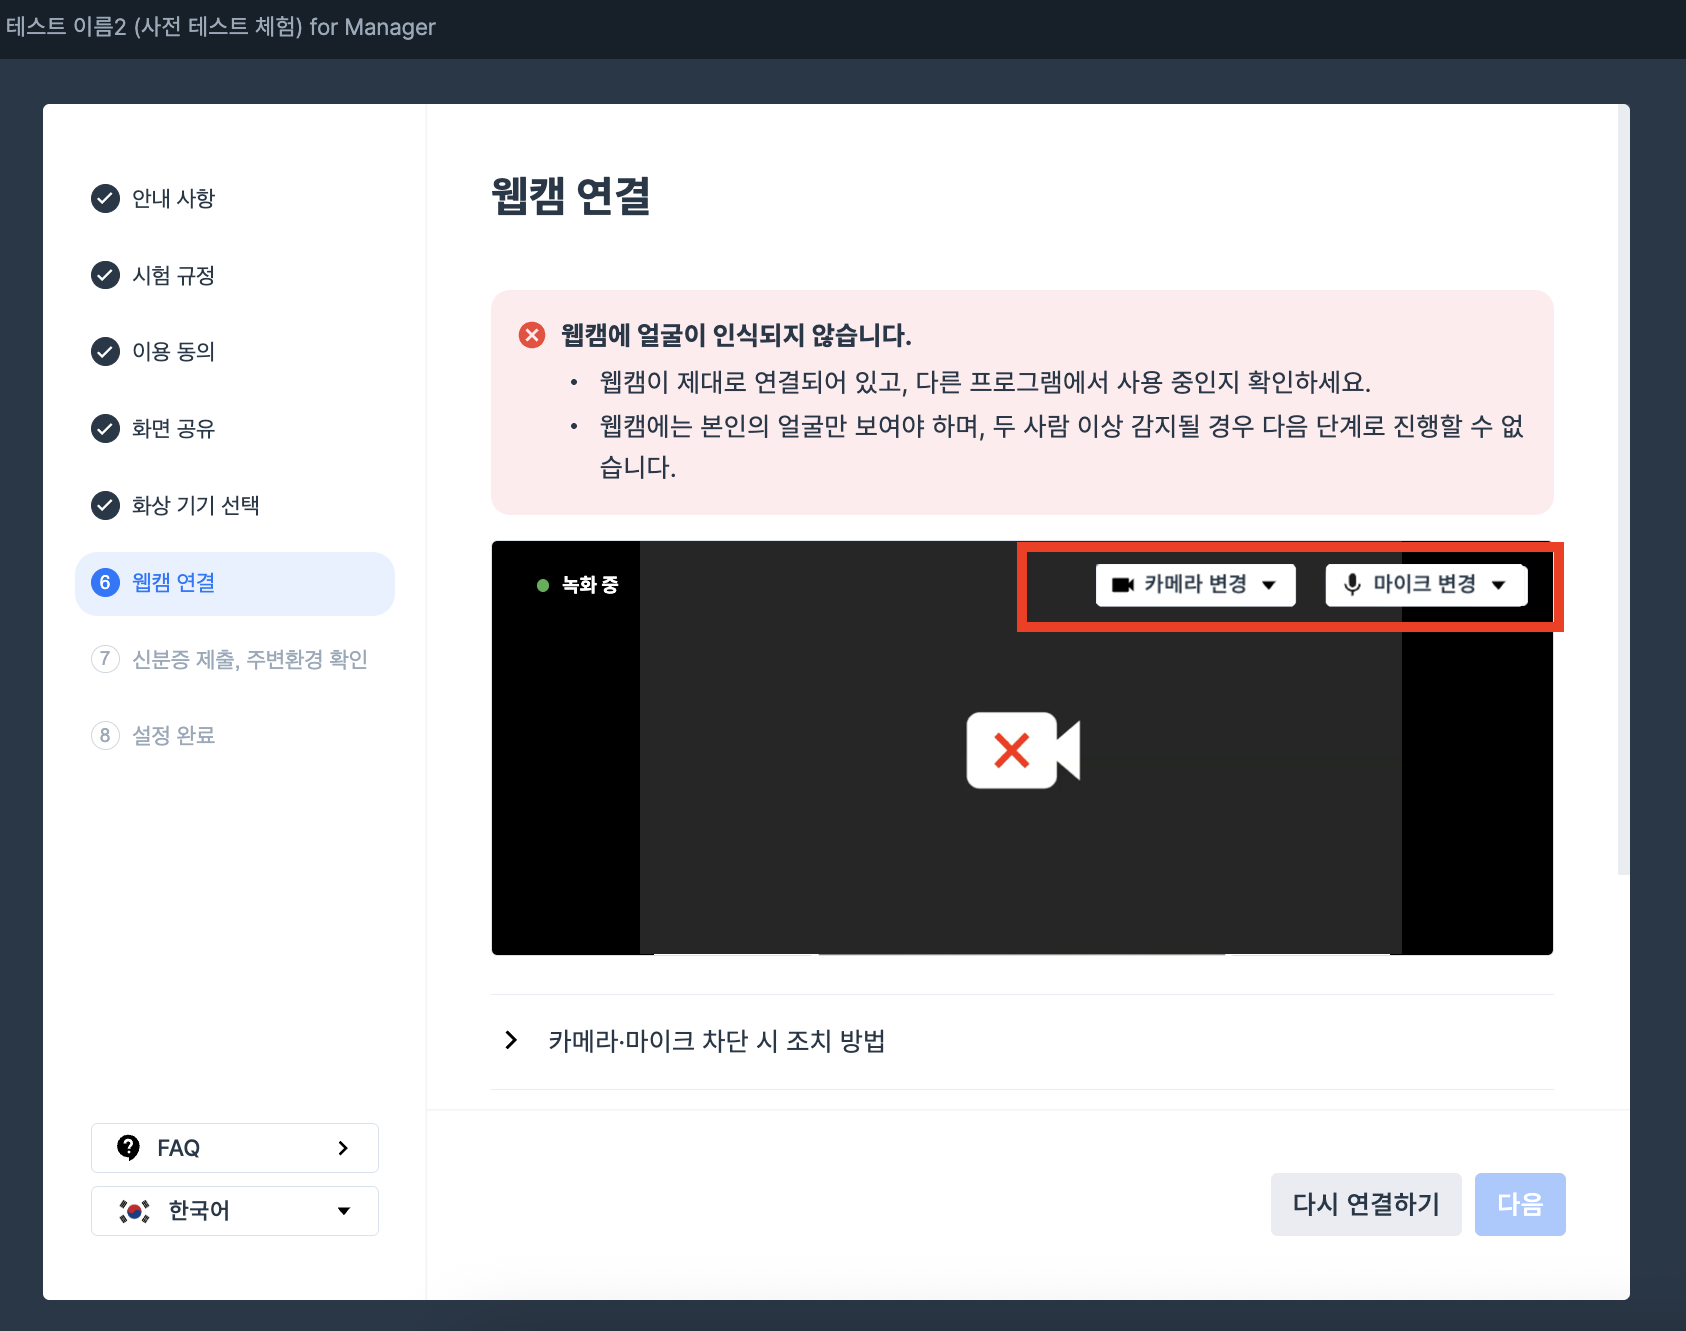Click the check icon beside 화면 공유
Viewport: 1686px width, 1331px height.
pyautogui.click(x=105, y=429)
